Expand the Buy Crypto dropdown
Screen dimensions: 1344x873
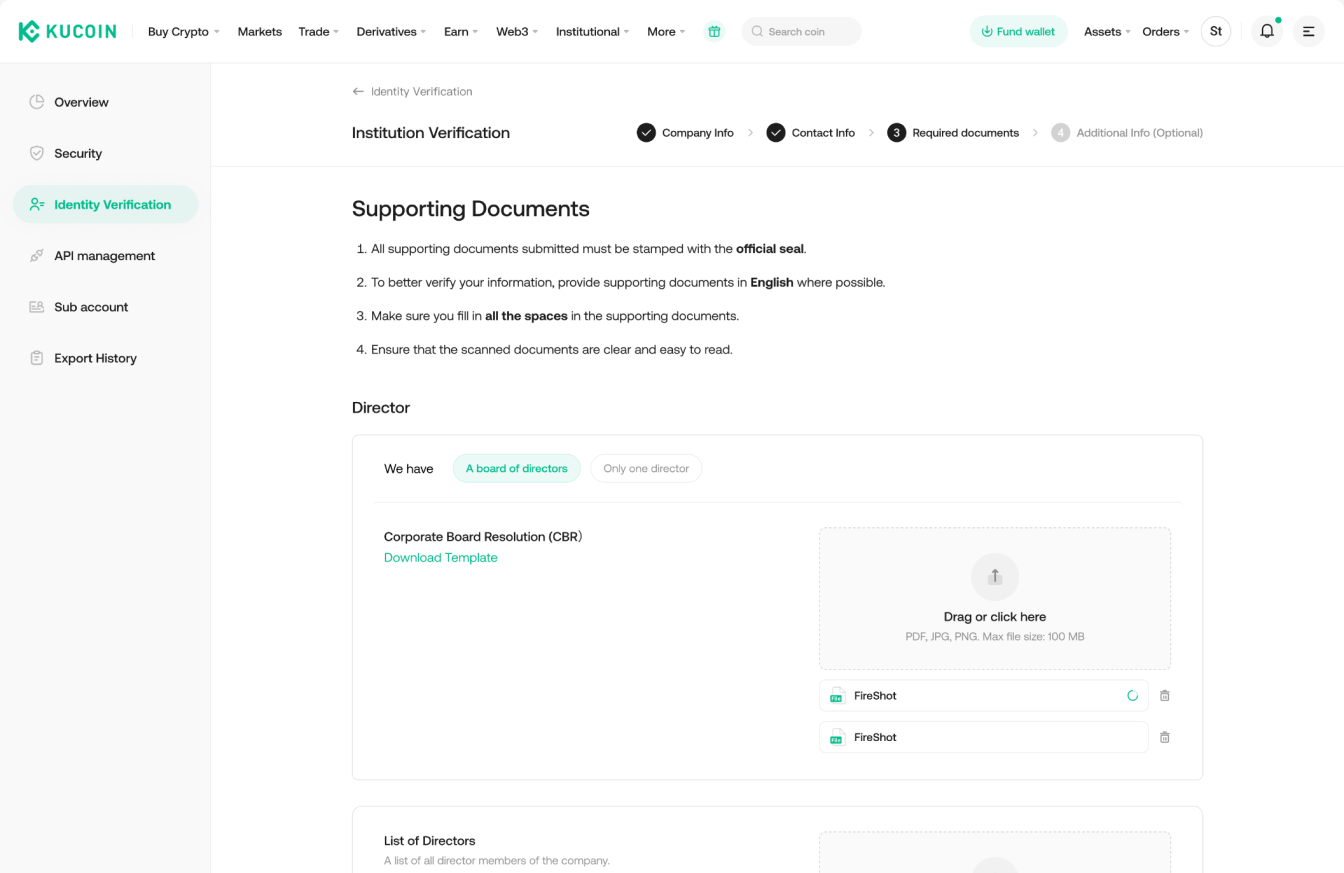(183, 32)
